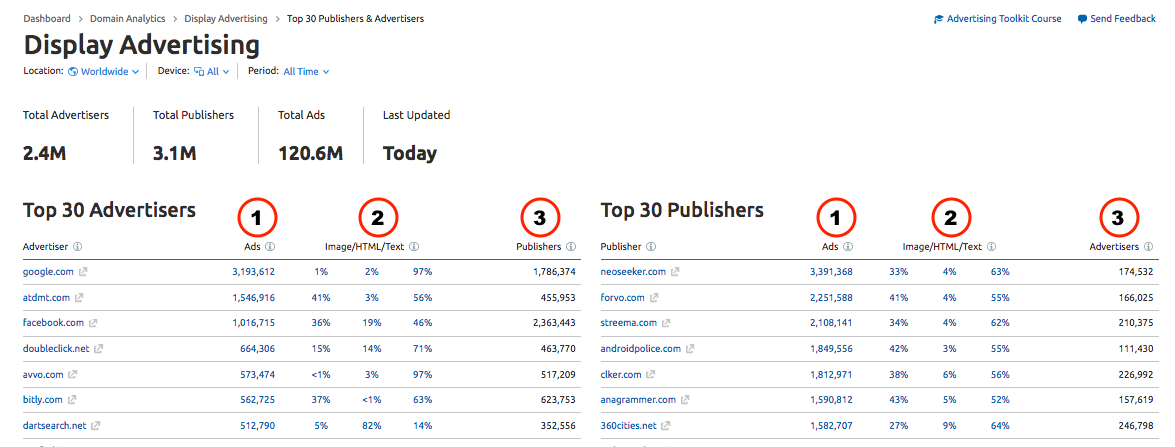Click ads count 3,391,368 for neoseeker.com
Screen dimensions: 1175x447
tap(831, 272)
